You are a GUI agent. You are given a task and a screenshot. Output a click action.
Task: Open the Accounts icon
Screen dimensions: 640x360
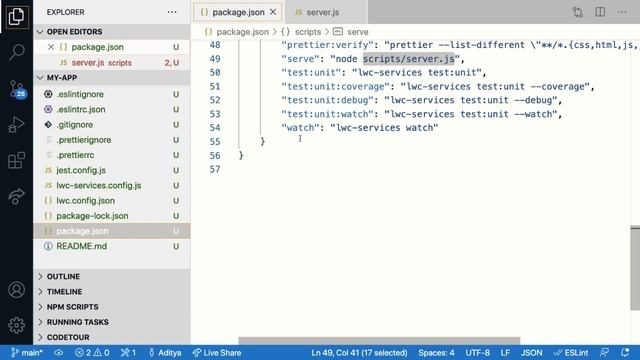pos(16,290)
